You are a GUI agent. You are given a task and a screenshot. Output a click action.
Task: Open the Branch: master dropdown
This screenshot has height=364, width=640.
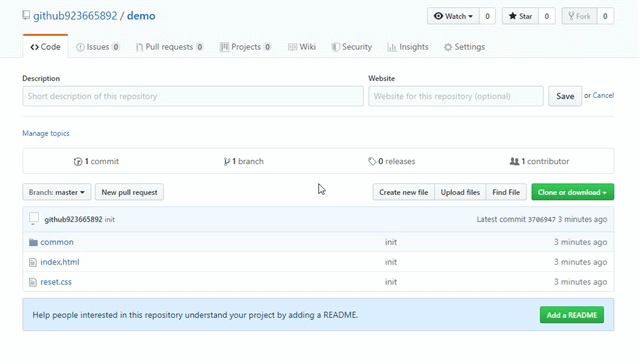(x=57, y=192)
